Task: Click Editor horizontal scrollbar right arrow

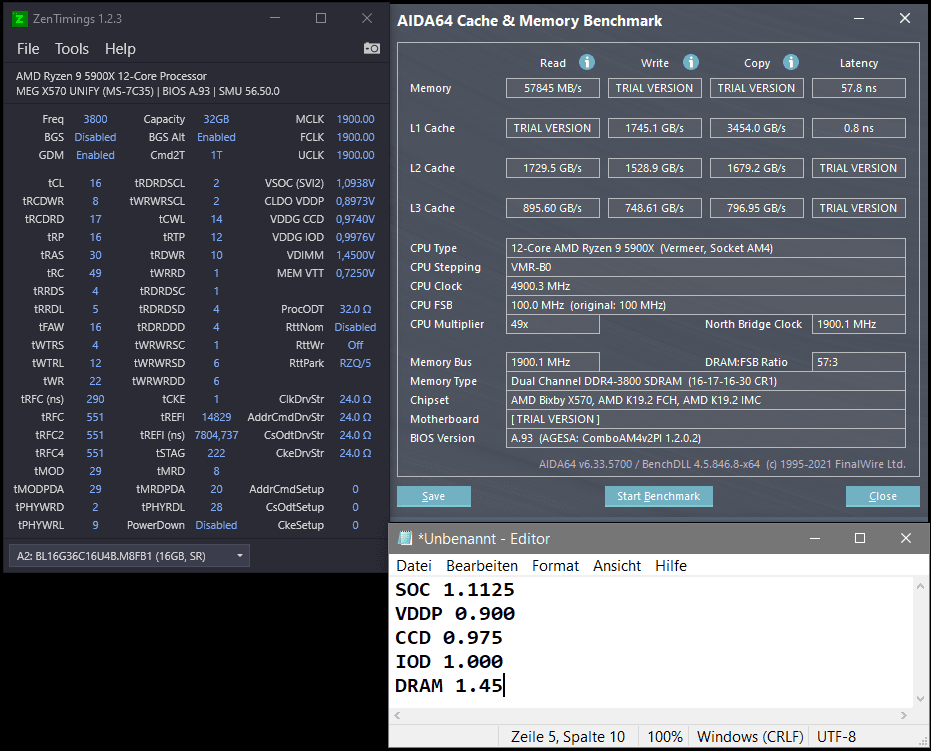Action: coord(904,715)
